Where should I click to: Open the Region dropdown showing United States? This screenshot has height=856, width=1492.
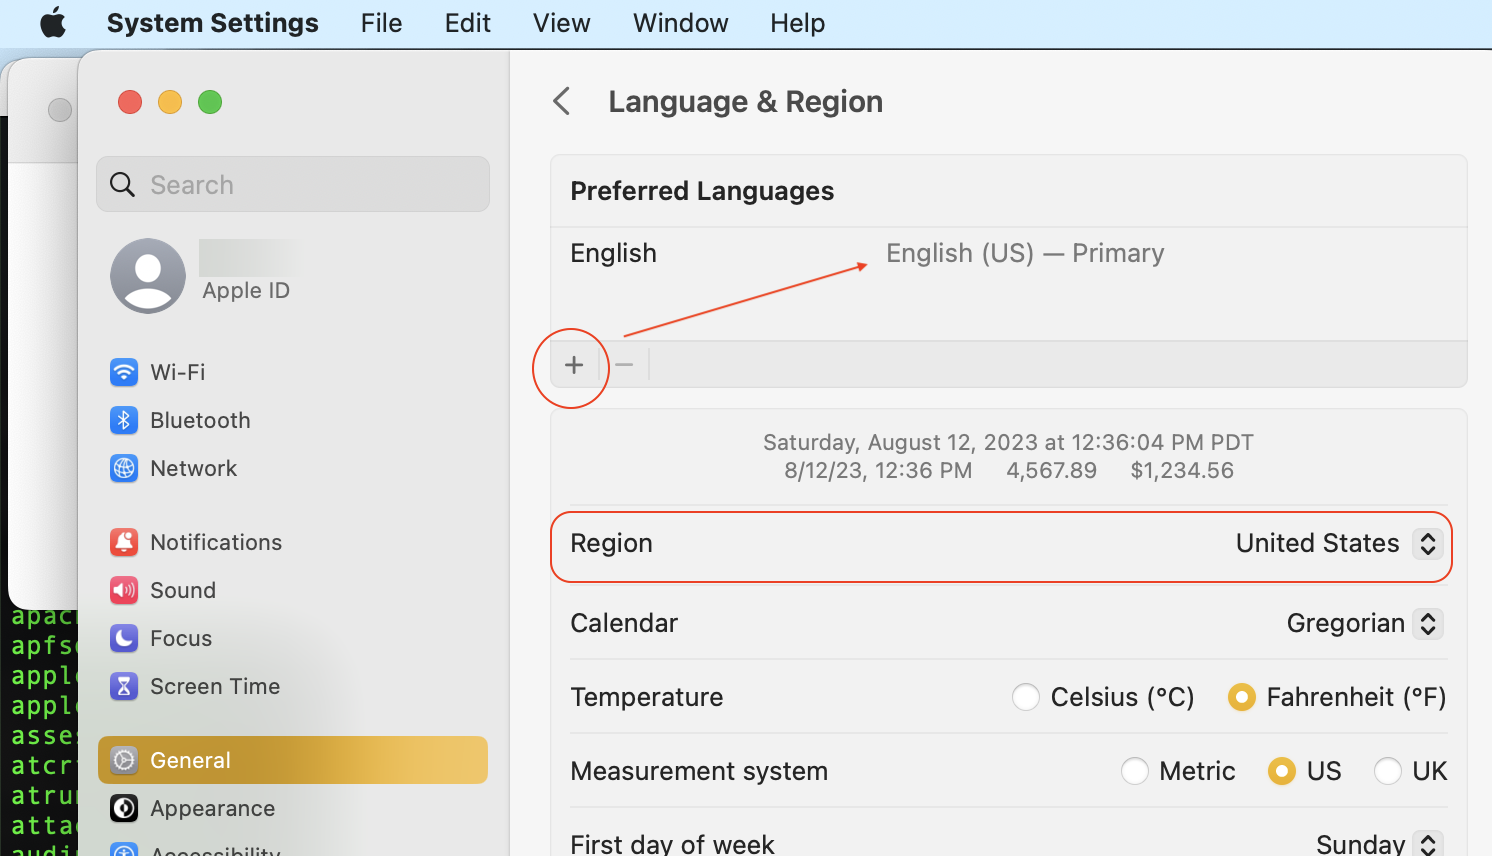[x=1427, y=543]
